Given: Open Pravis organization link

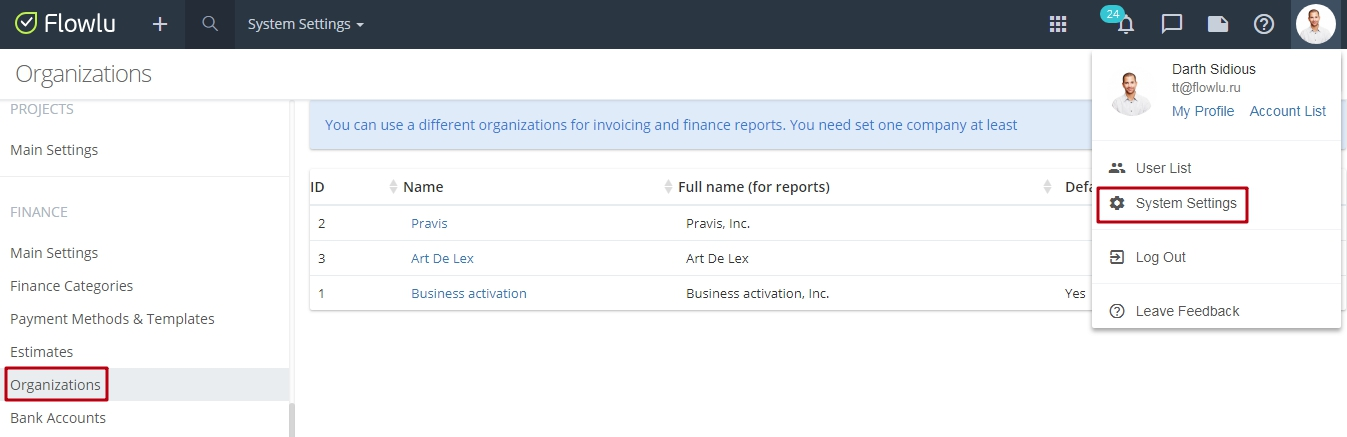Looking at the screenshot, I should tap(429, 223).
